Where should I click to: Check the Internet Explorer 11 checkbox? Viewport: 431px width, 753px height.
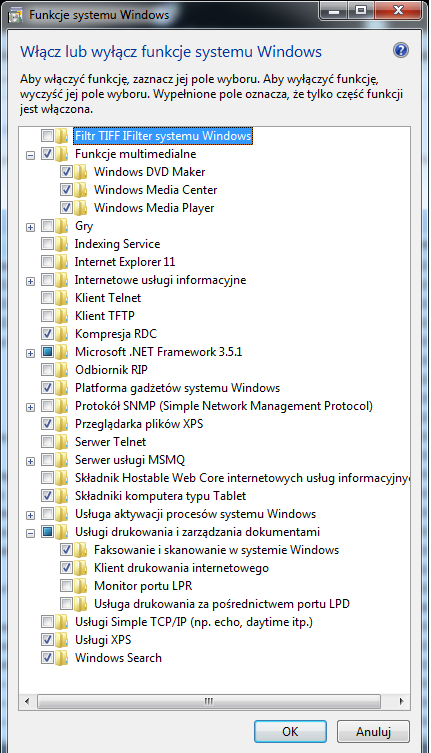[x=47, y=262]
